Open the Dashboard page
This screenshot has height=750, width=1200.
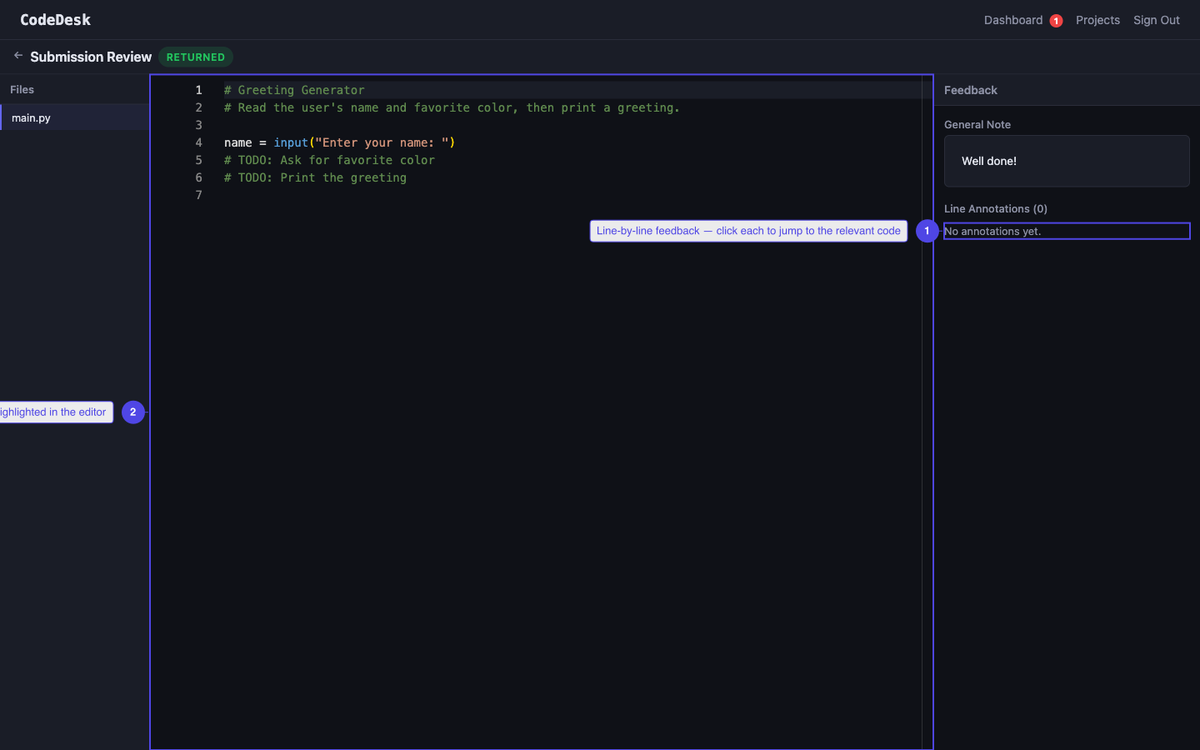(1013, 20)
